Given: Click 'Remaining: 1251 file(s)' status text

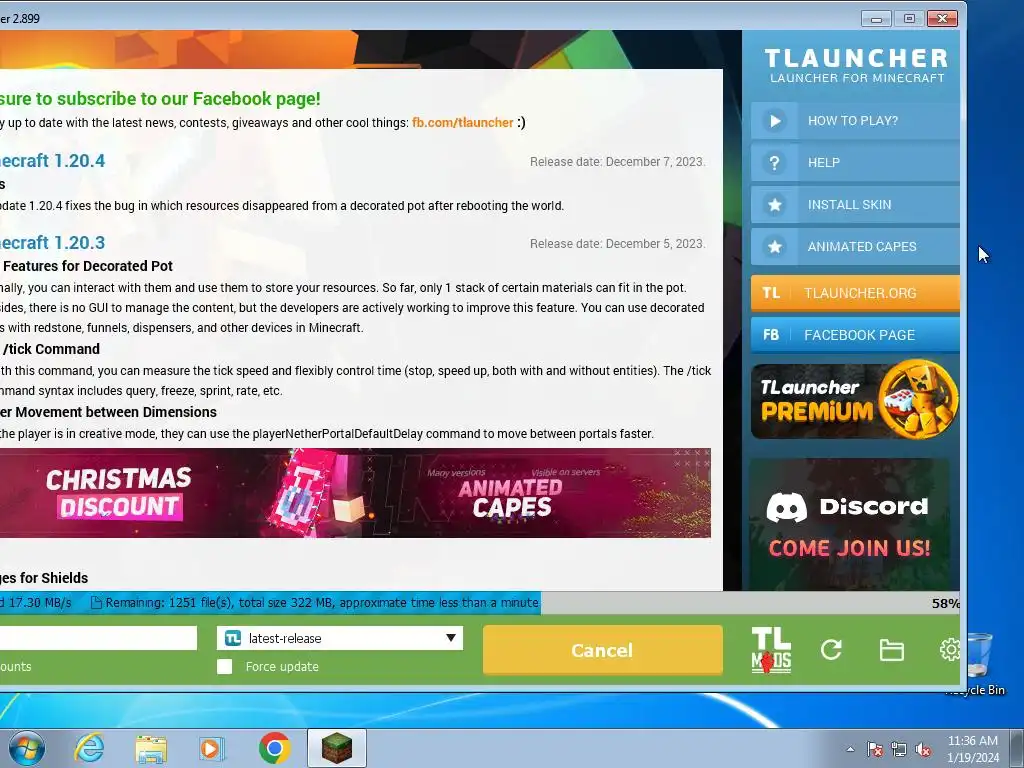Looking at the screenshot, I should (x=169, y=603).
